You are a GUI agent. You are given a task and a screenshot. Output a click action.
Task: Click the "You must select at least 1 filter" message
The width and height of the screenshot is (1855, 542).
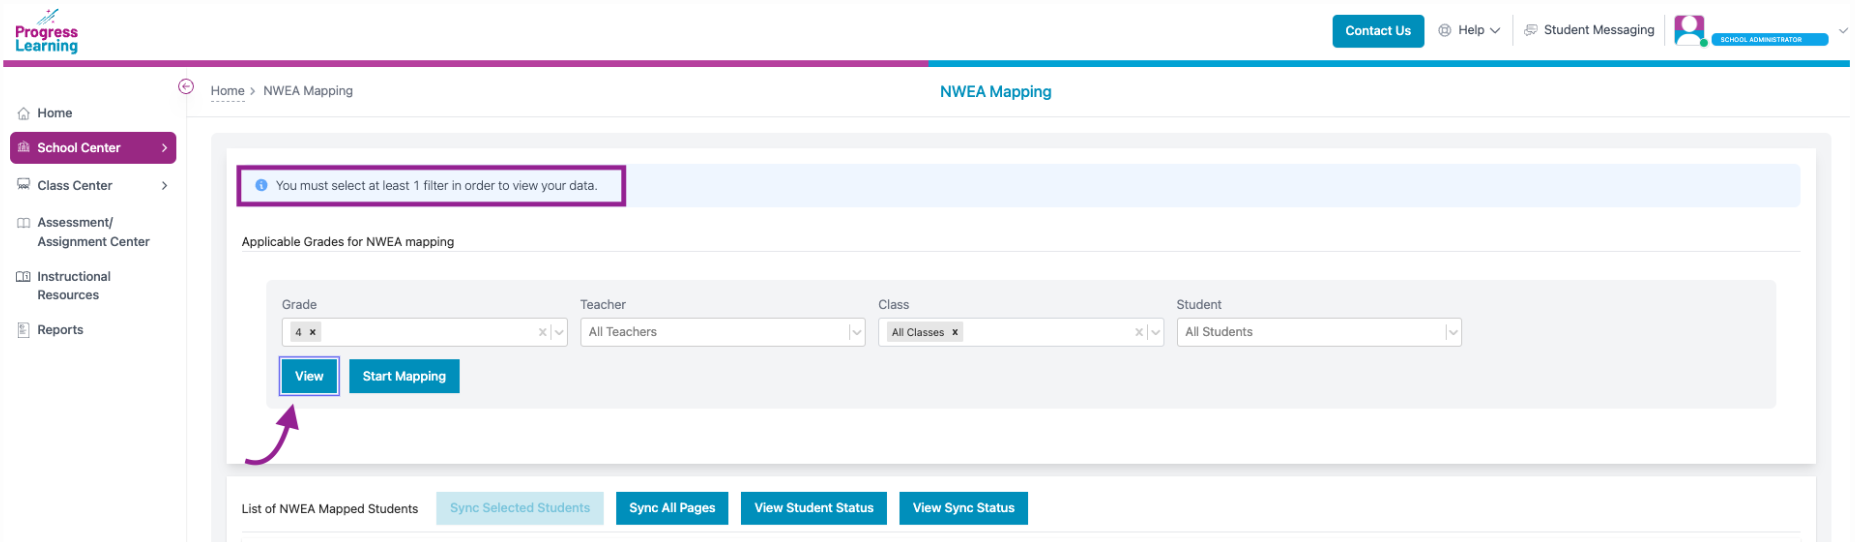436,186
